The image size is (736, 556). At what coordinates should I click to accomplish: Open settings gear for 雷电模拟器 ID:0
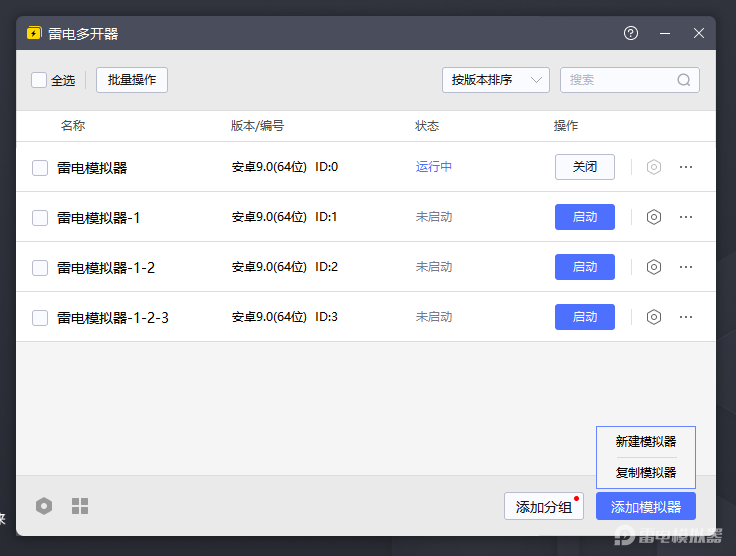tap(654, 167)
